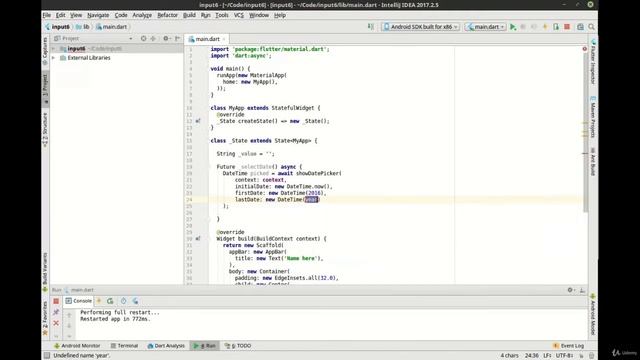
Task: Open the search everywhere magnifier icon
Action: pyautogui.click(x=591, y=27)
